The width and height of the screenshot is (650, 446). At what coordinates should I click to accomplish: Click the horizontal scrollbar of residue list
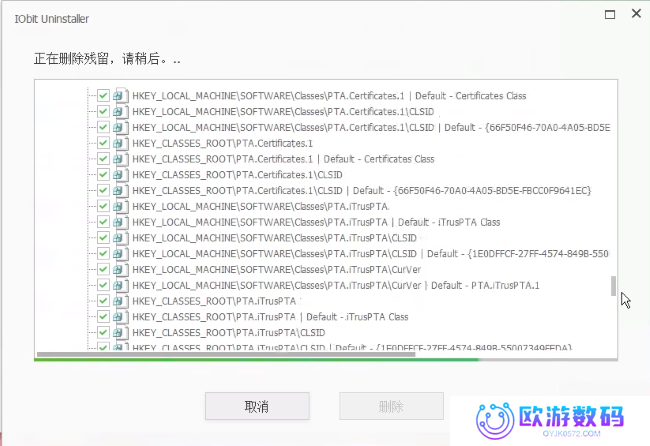(226, 354)
